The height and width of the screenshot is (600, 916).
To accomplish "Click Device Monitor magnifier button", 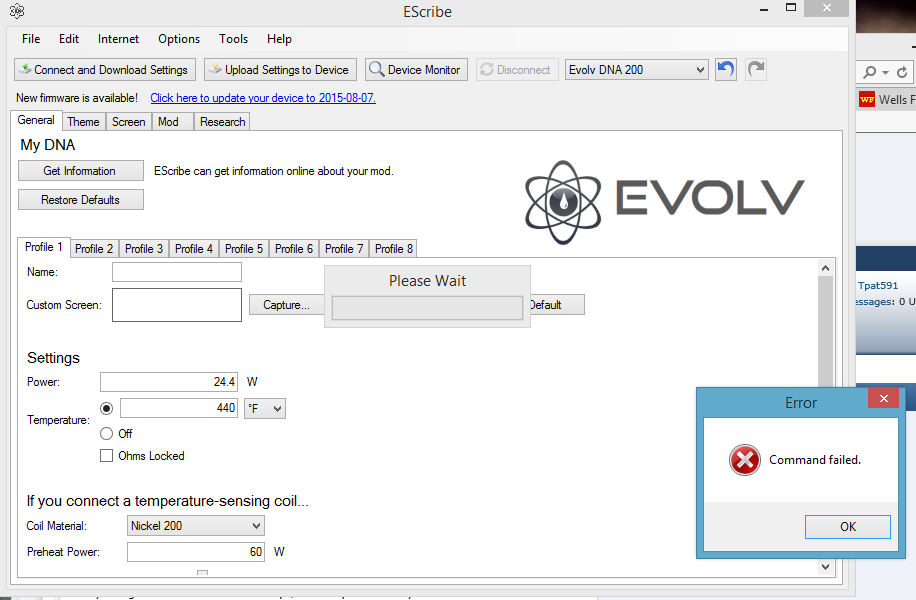I will click(x=416, y=70).
